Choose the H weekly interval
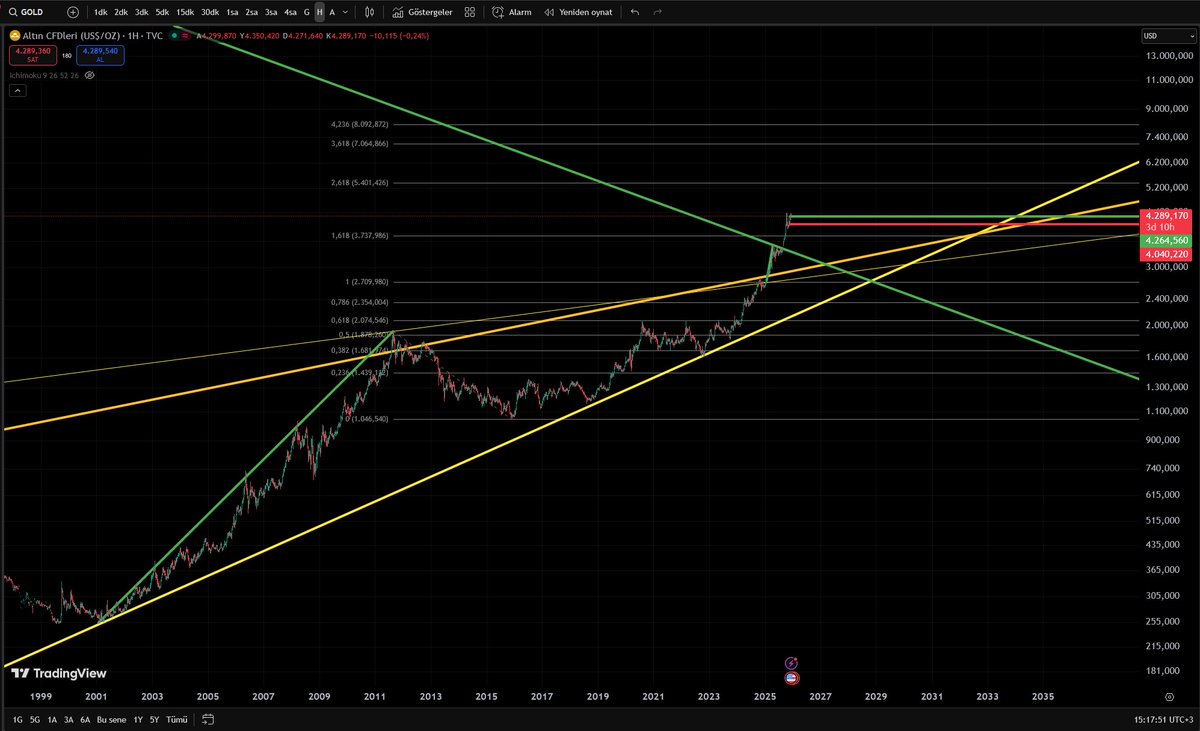Image resolution: width=1200 pixels, height=731 pixels. (319, 13)
